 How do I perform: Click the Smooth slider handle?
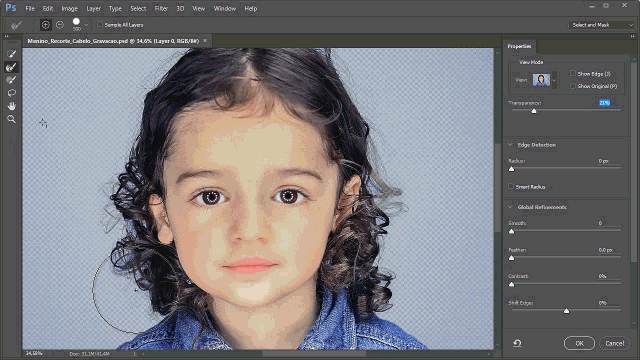pyautogui.click(x=511, y=231)
